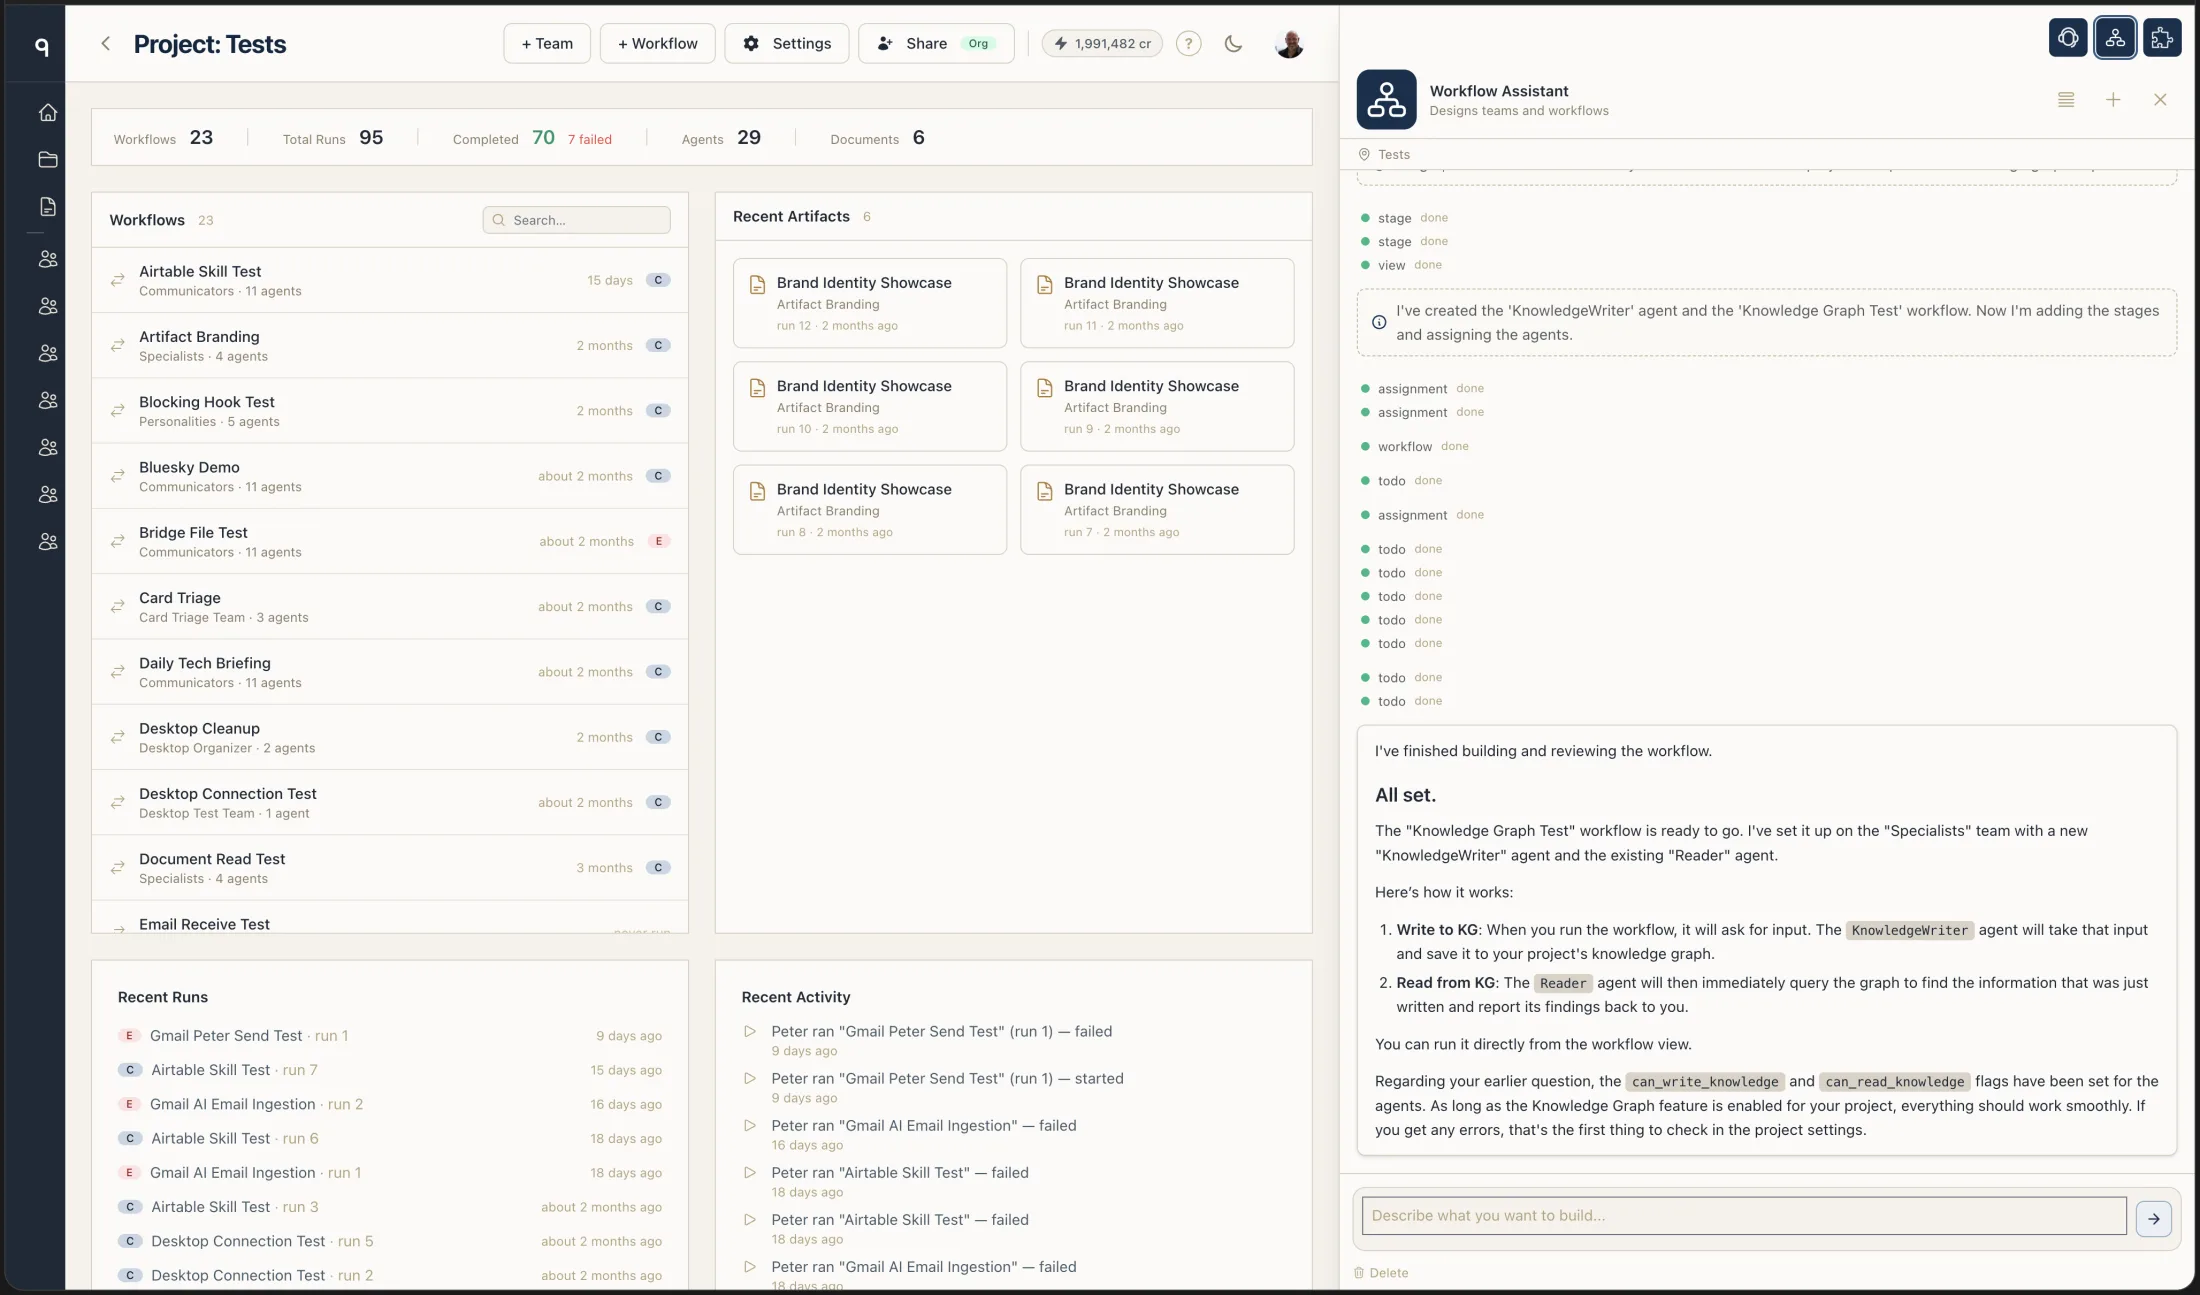Viewport: 2200px width, 1295px height.
Task: Click play icon beside Gmail Peter Send Test failed
Action: point(749,1031)
